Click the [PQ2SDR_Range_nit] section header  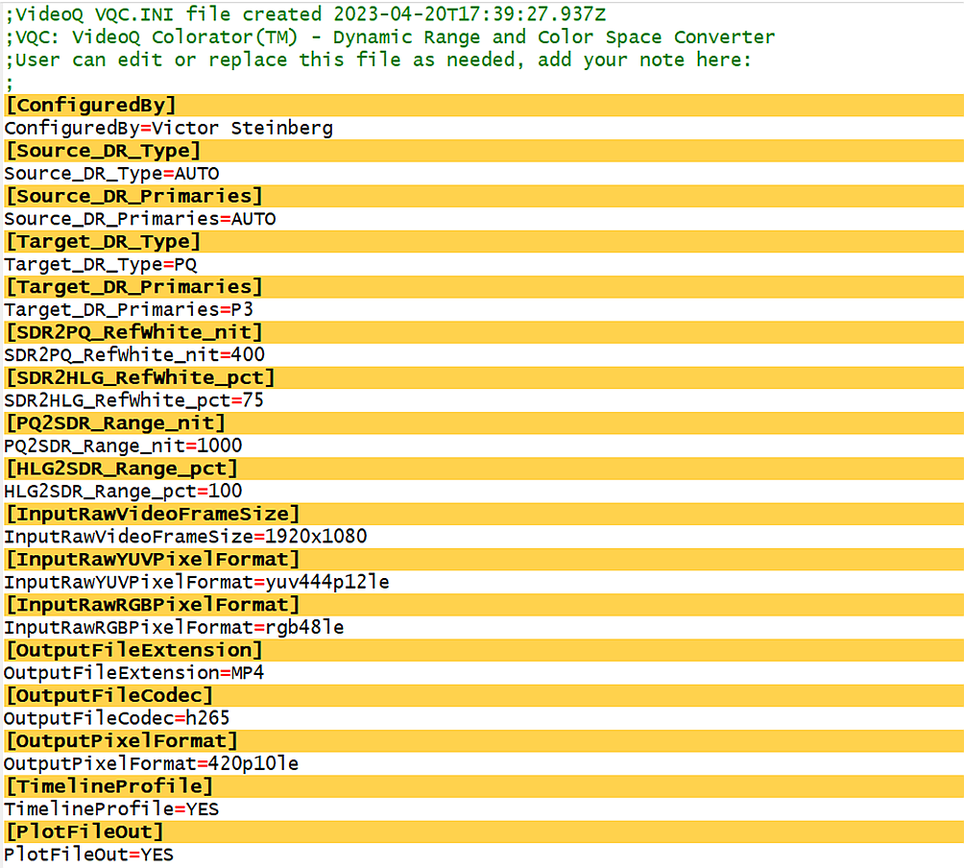point(116,423)
